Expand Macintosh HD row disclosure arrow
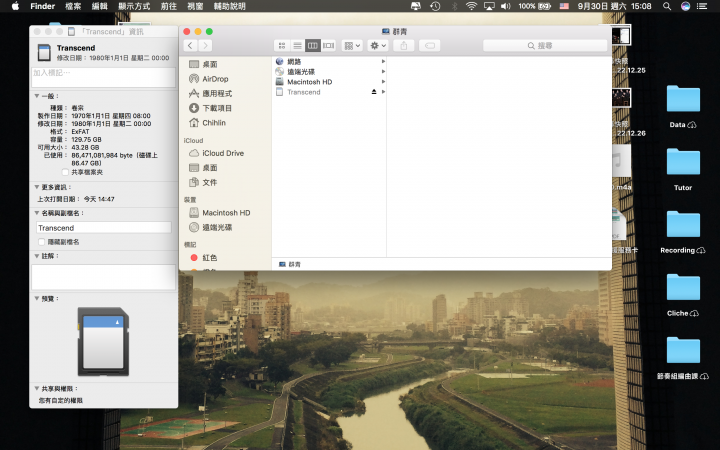720x450 pixels. [x=383, y=82]
